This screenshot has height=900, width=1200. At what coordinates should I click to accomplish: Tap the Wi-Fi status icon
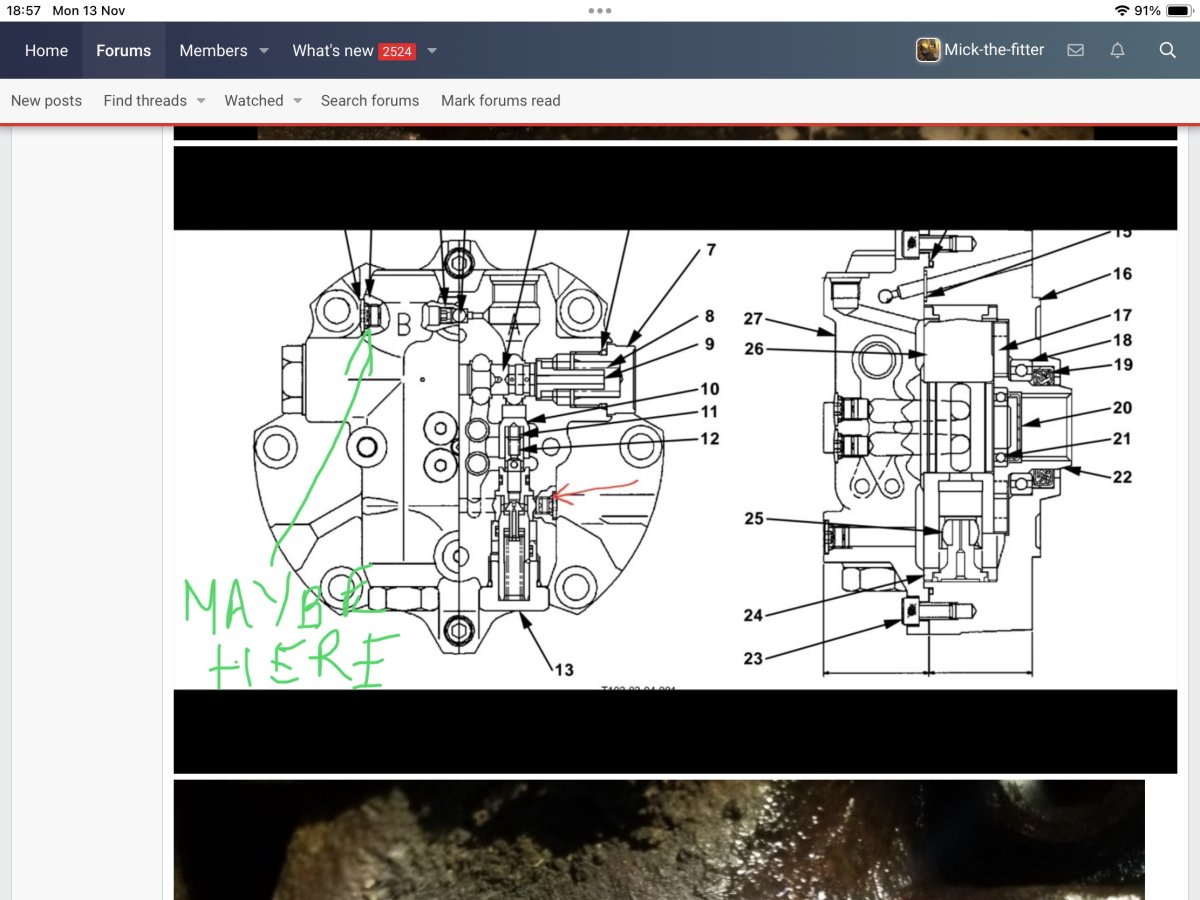click(1122, 10)
